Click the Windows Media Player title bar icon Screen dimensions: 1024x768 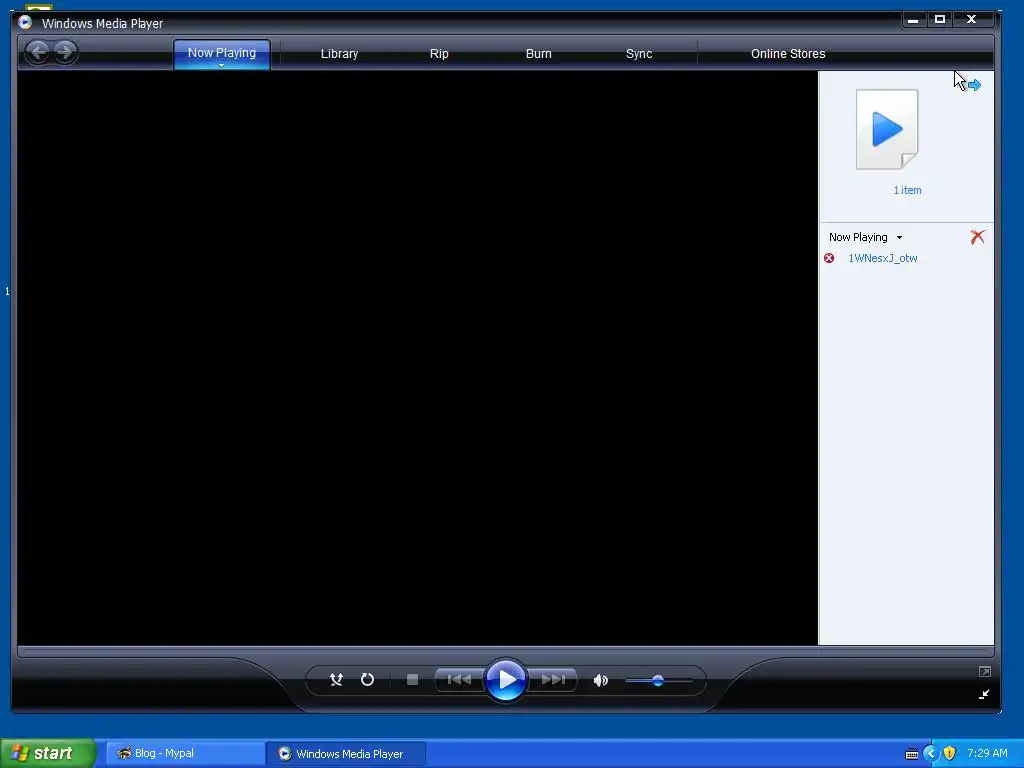[x=25, y=22]
